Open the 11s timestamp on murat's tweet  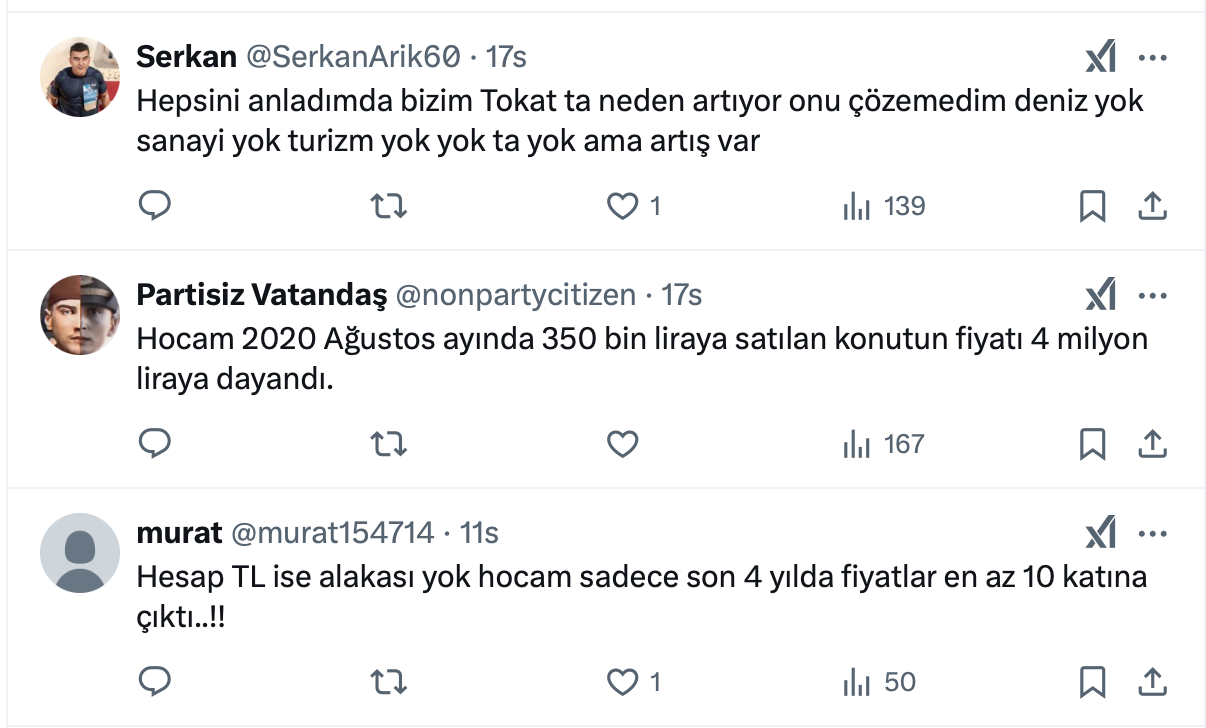(479, 533)
